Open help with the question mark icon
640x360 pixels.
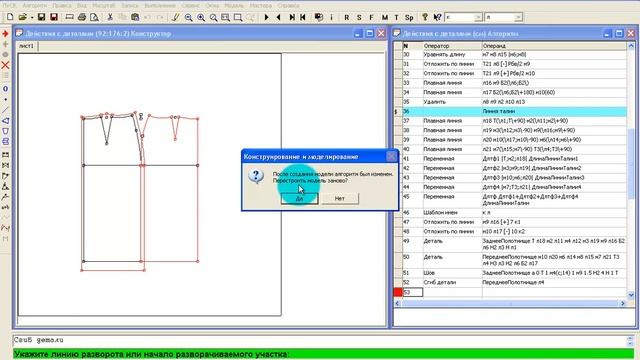click(x=425, y=17)
